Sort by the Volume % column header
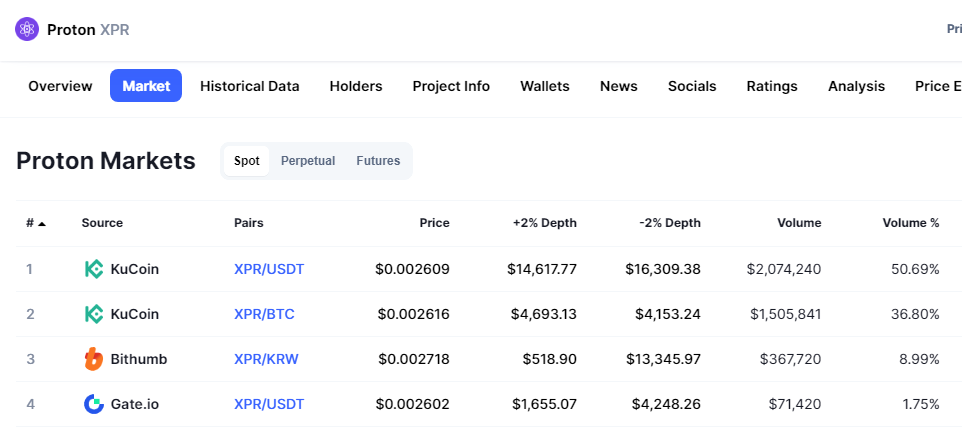962x431 pixels. [x=911, y=223]
